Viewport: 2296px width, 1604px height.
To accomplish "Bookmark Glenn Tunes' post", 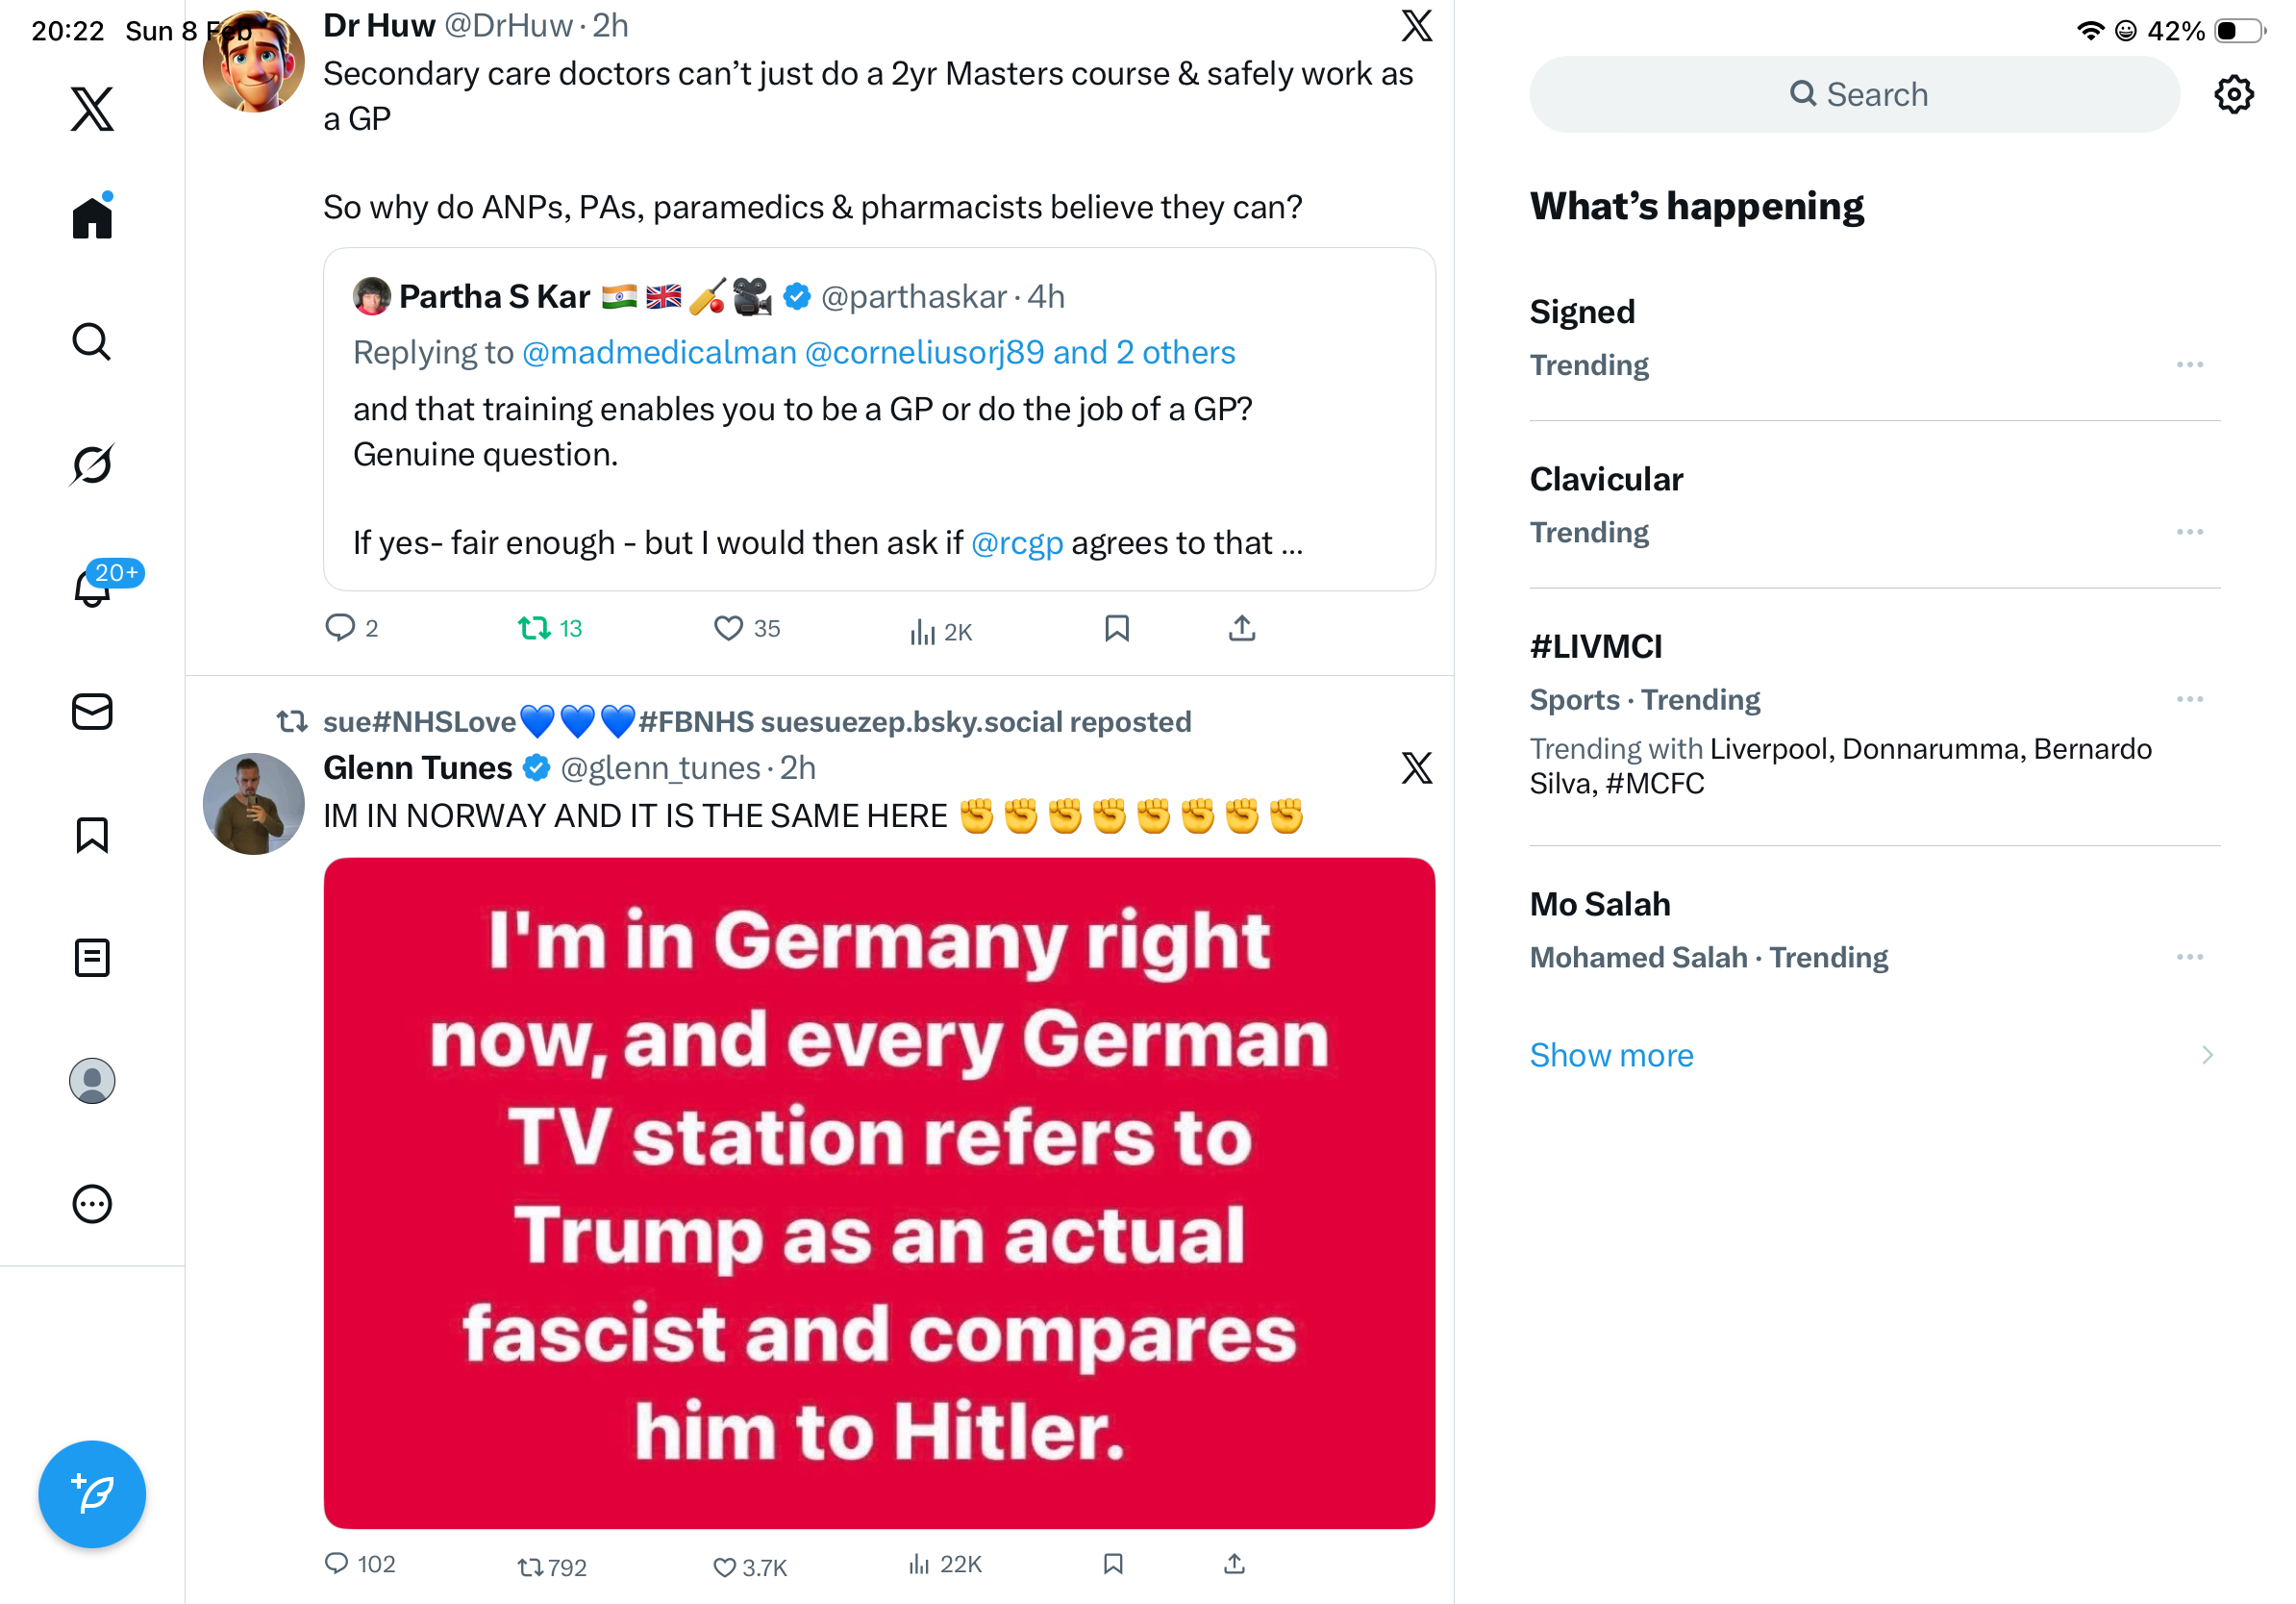I will [x=1113, y=1563].
